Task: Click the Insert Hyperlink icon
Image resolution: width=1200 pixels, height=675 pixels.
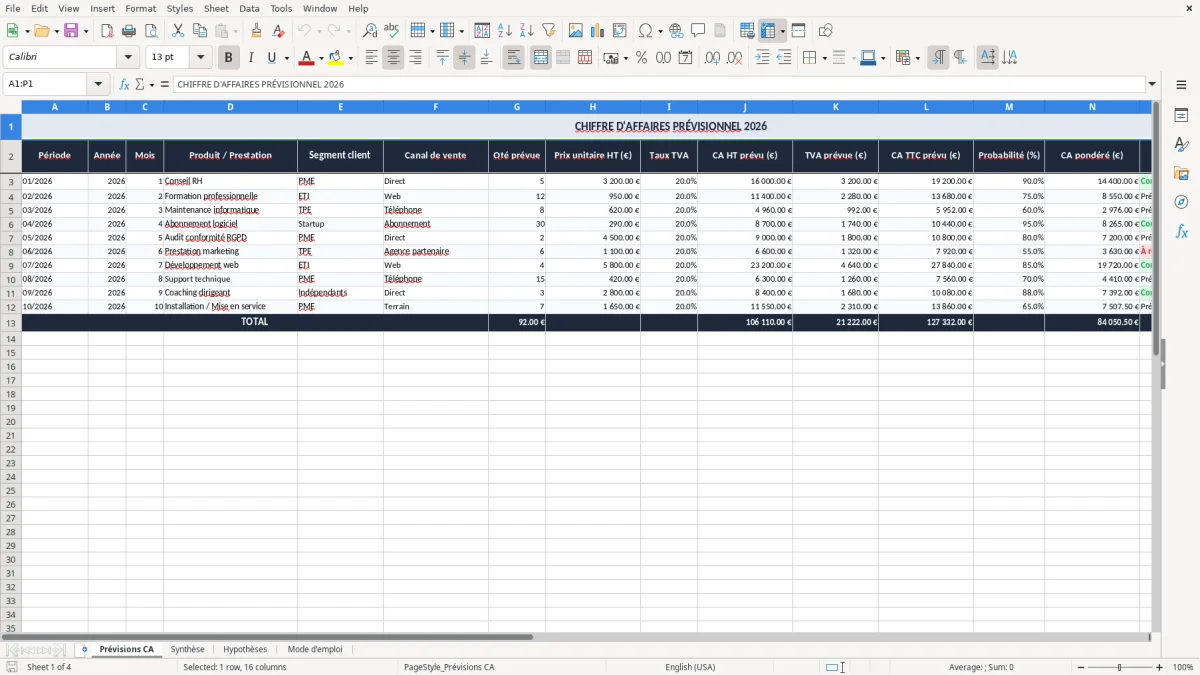Action: [676, 31]
